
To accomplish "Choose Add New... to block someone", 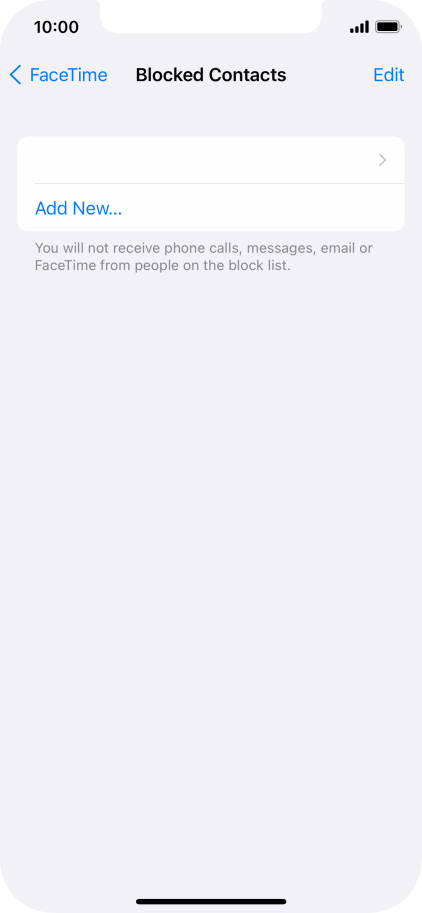I will click(x=79, y=208).
